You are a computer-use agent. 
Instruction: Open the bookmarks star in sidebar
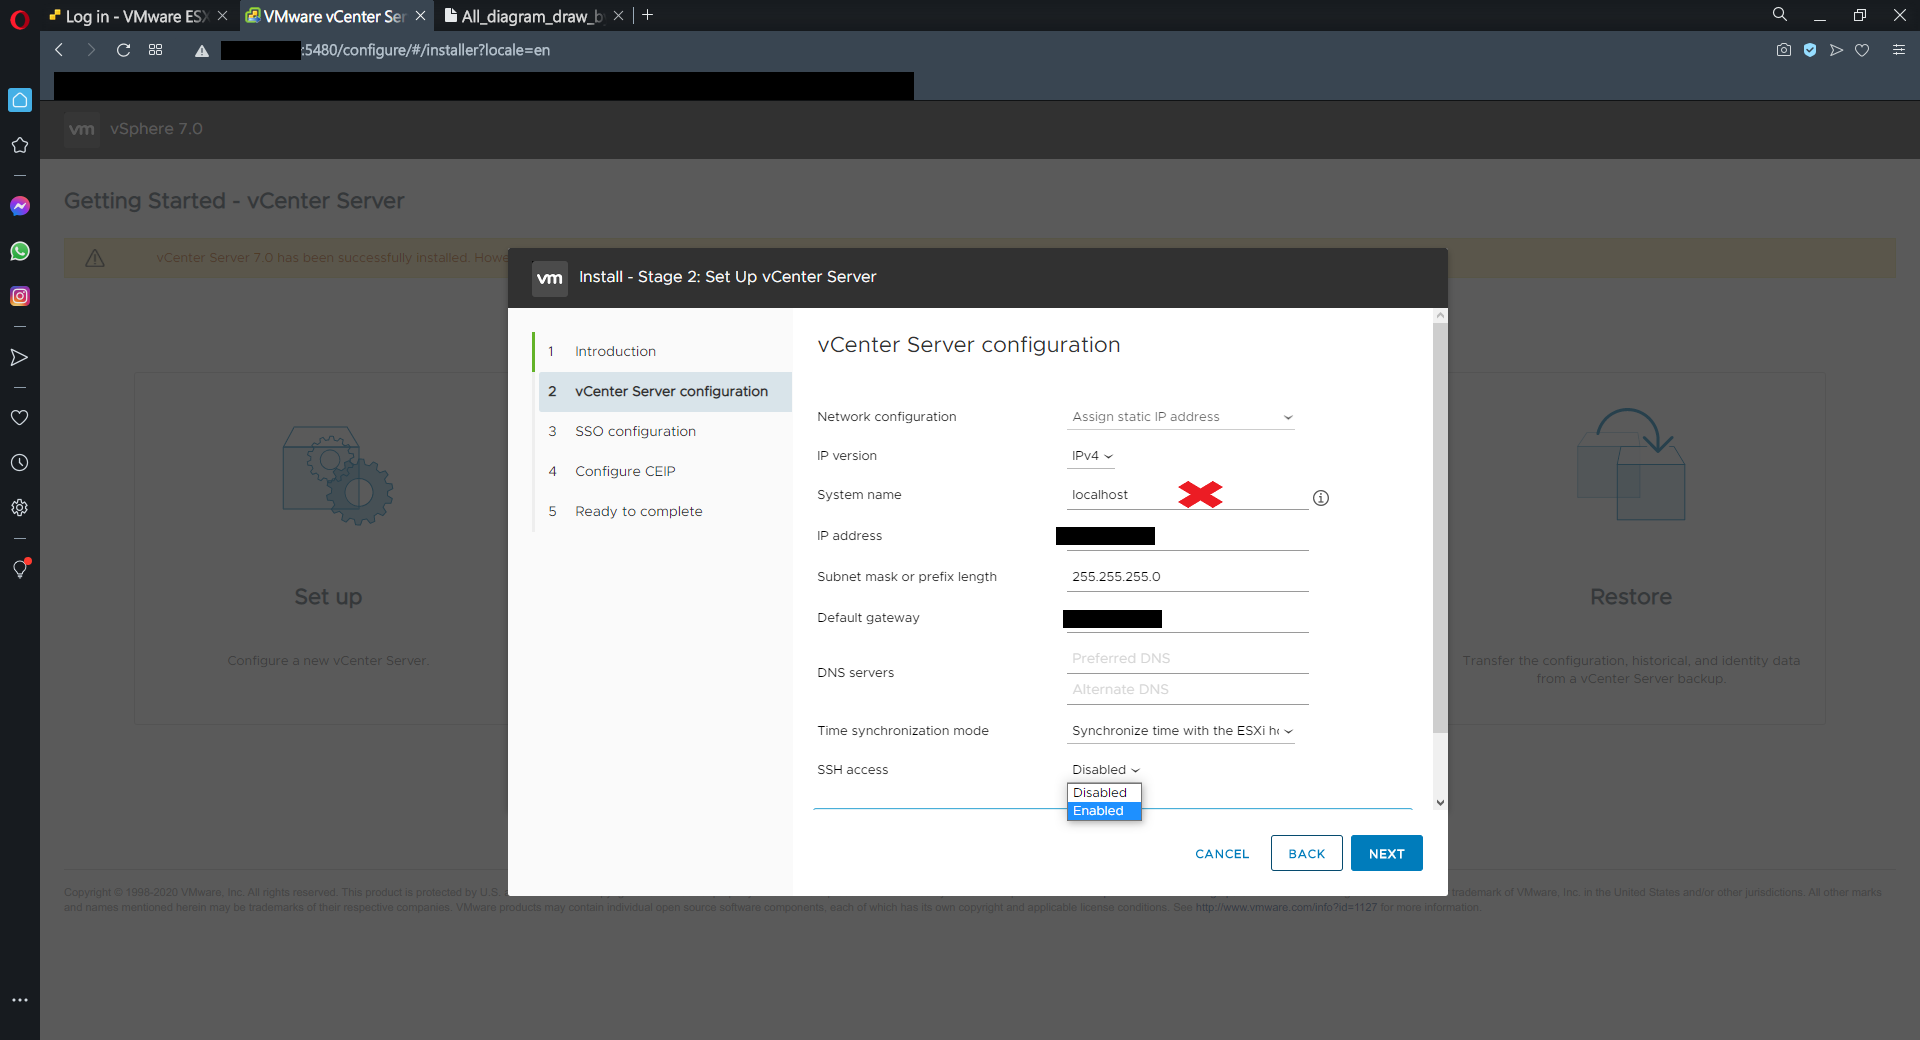(x=20, y=145)
